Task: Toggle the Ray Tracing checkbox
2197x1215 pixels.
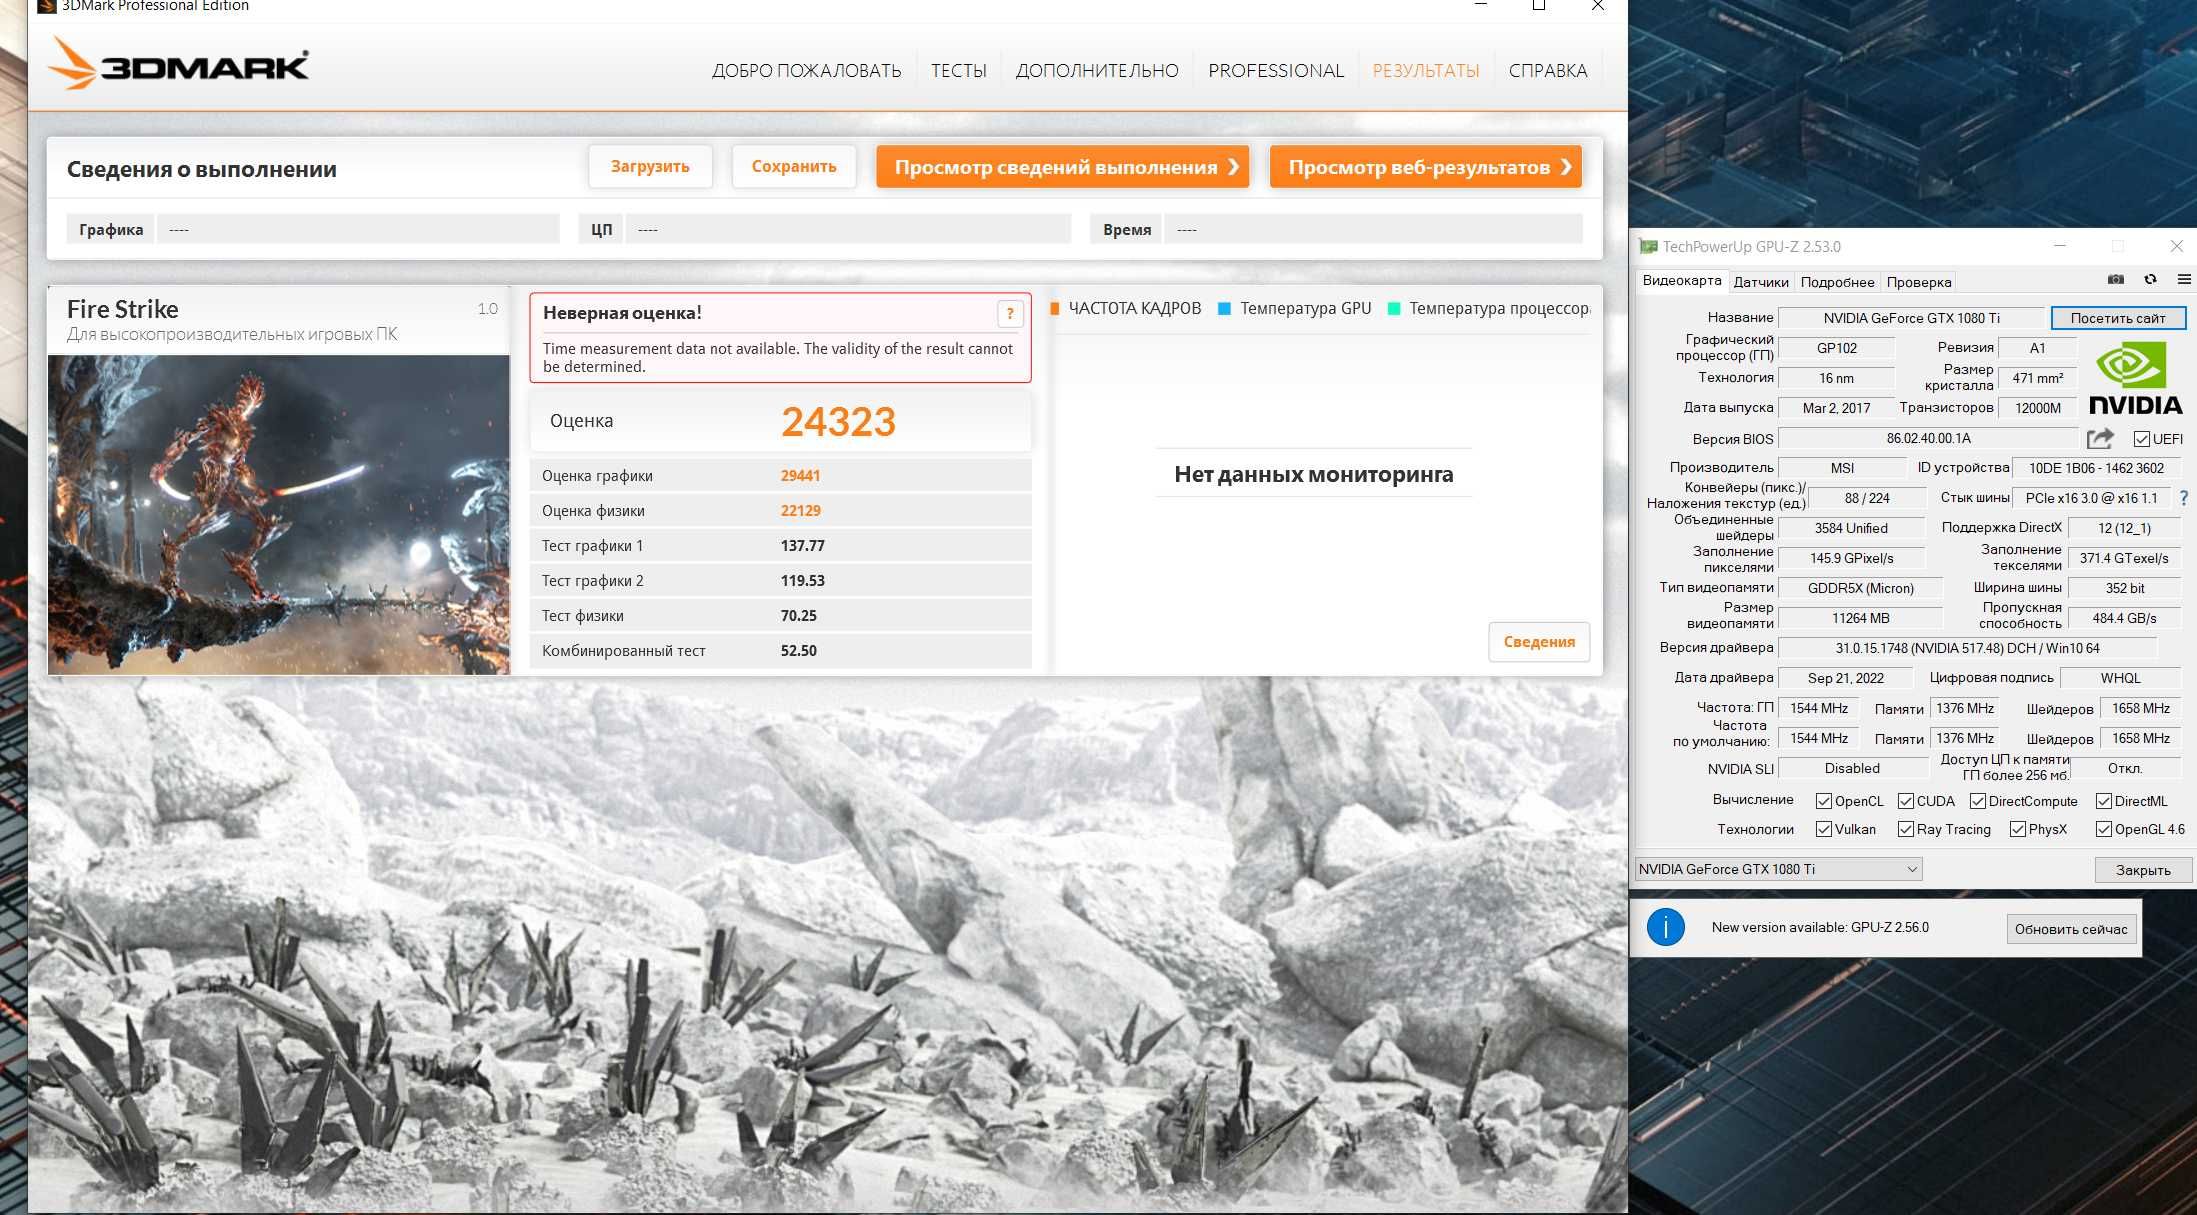Action: [1906, 829]
